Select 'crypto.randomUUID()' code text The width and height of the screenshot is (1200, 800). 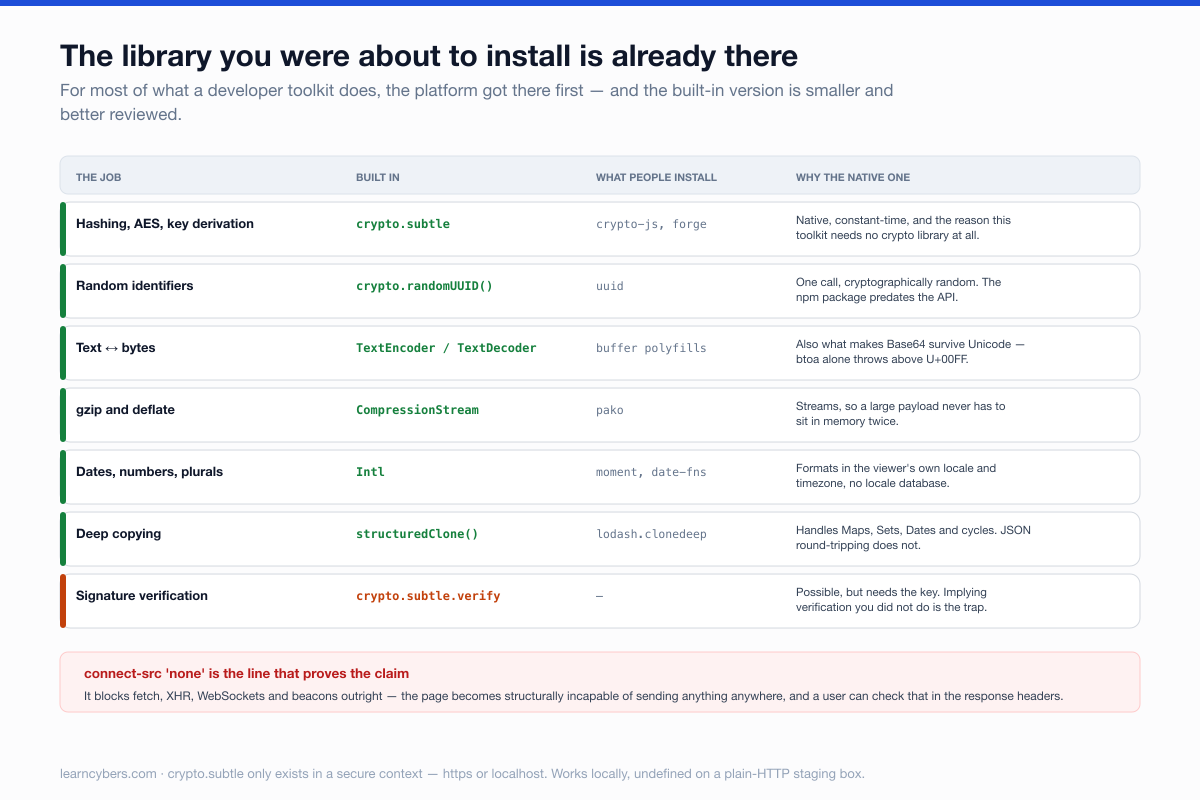[425, 286]
